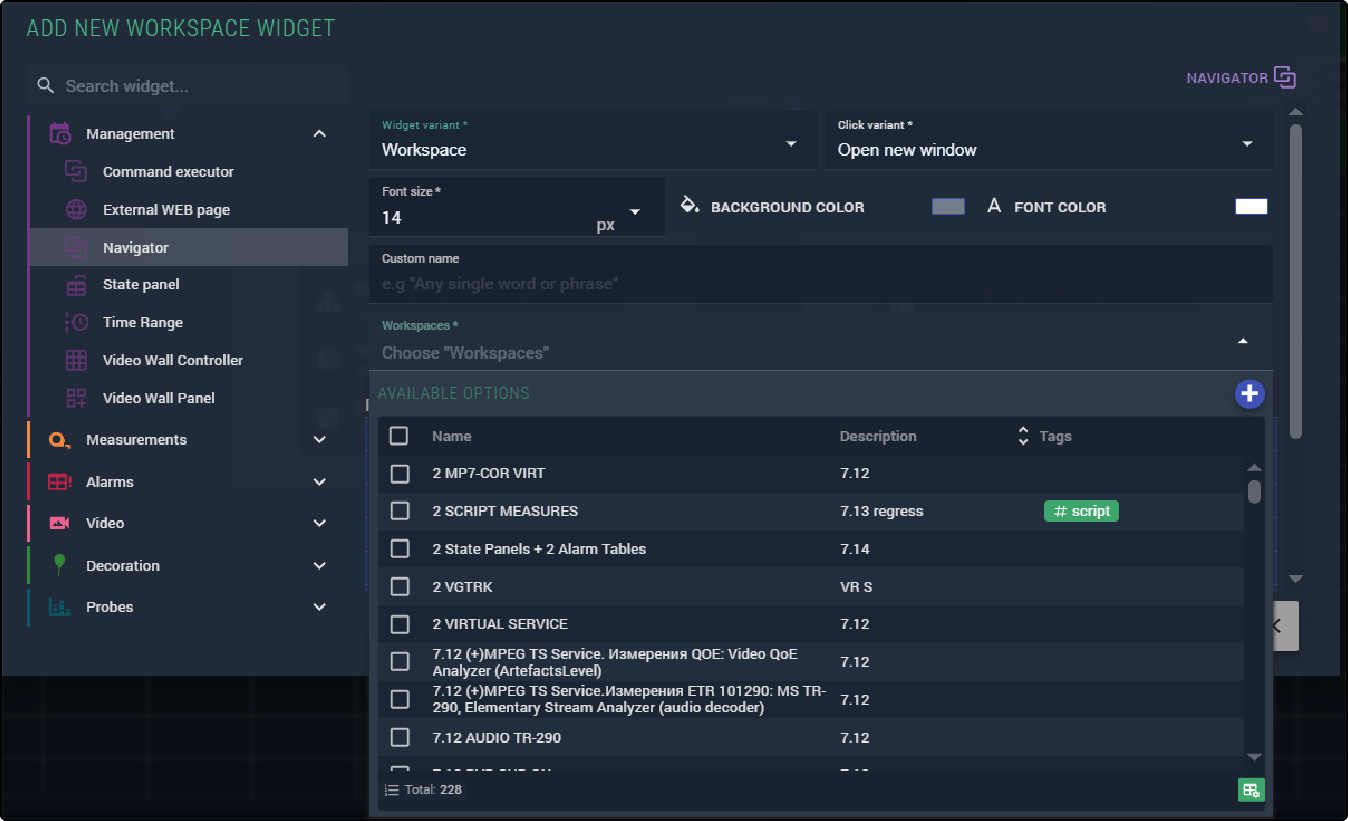Select the Navigator menu item
1348x821 pixels.
(136, 248)
